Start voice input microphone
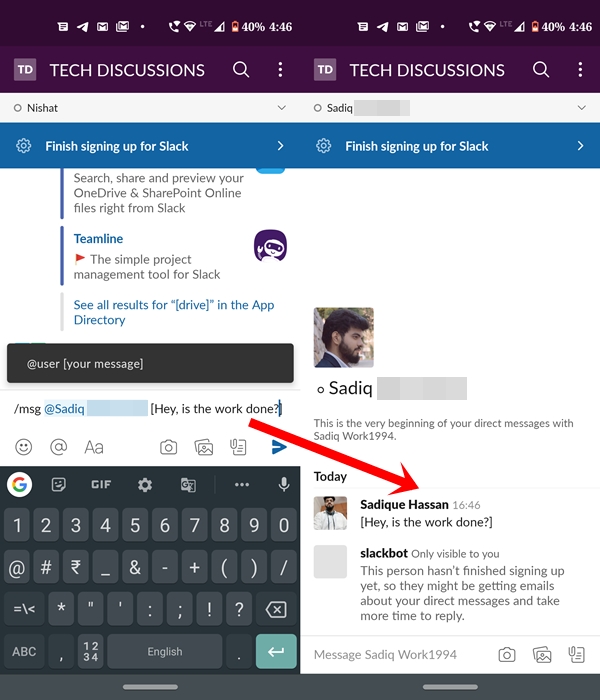600x700 pixels. click(284, 484)
